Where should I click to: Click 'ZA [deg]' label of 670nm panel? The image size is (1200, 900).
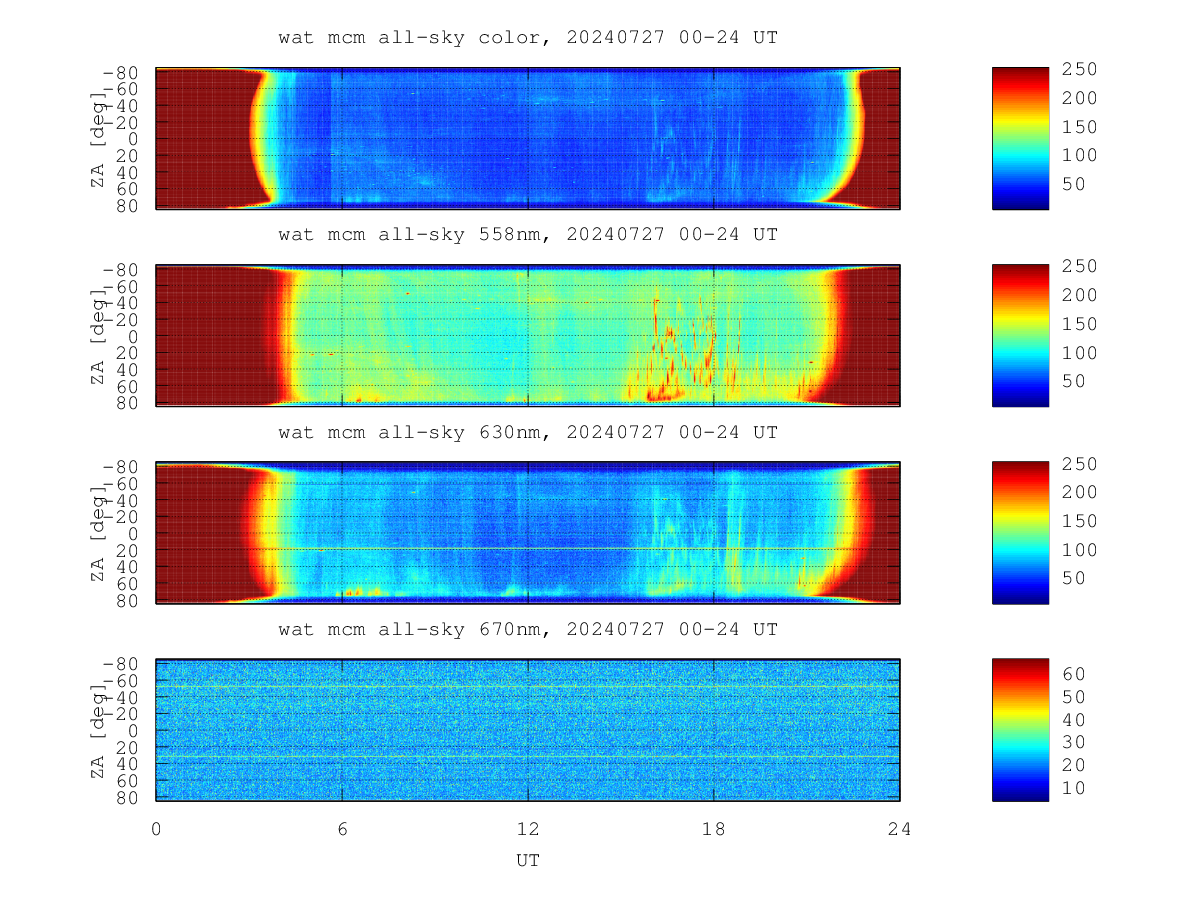(97, 731)
